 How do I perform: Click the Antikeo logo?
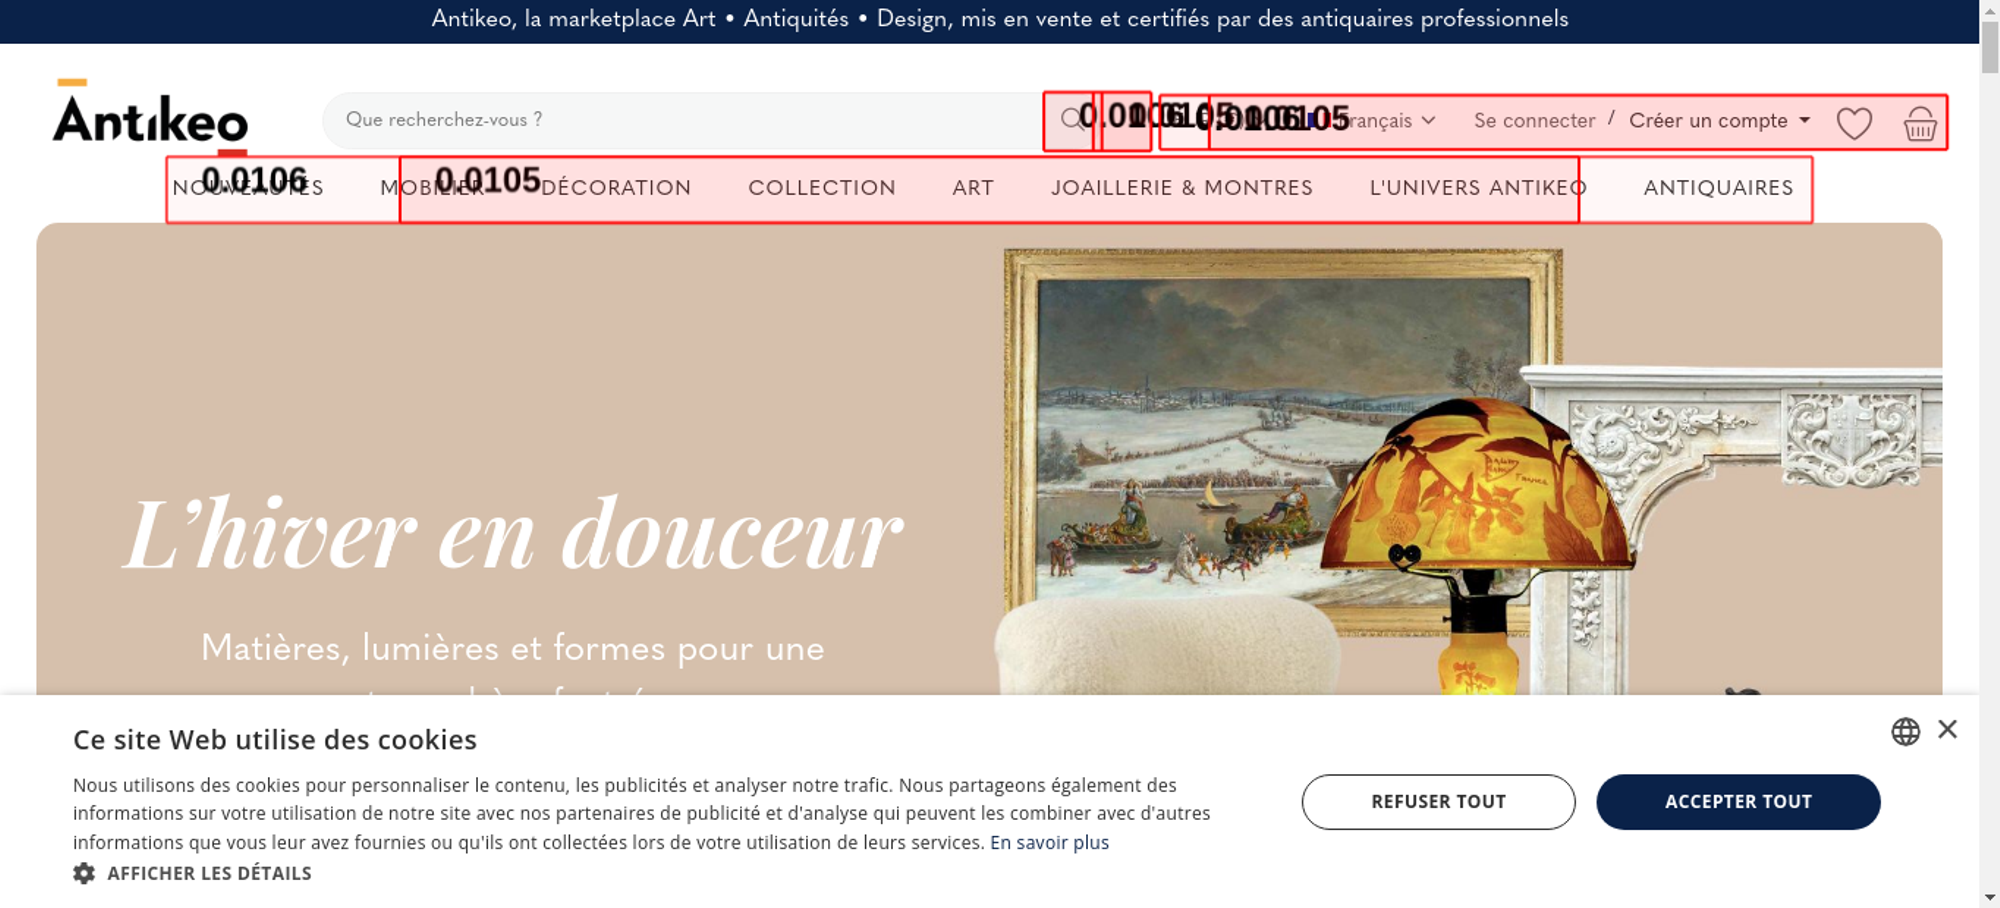pyautogui.click(x=150, y=116)
